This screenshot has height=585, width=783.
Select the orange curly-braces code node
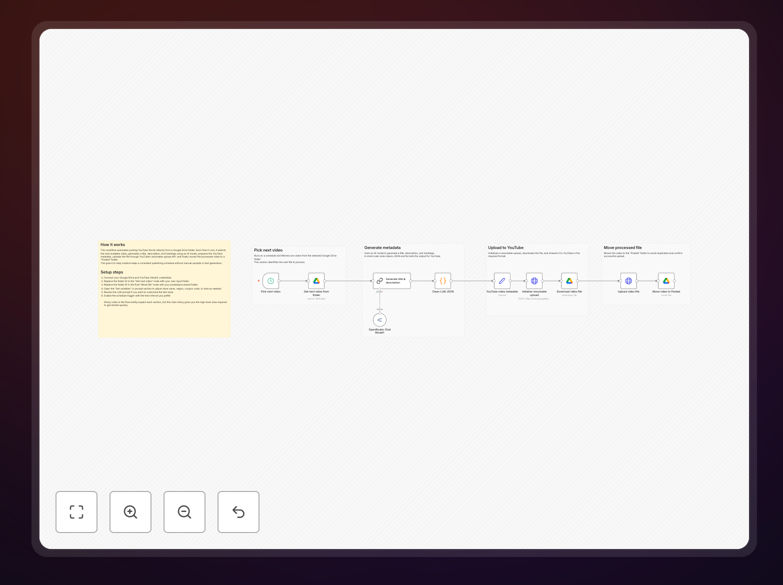pyautogui.click(x=442, y=281)
